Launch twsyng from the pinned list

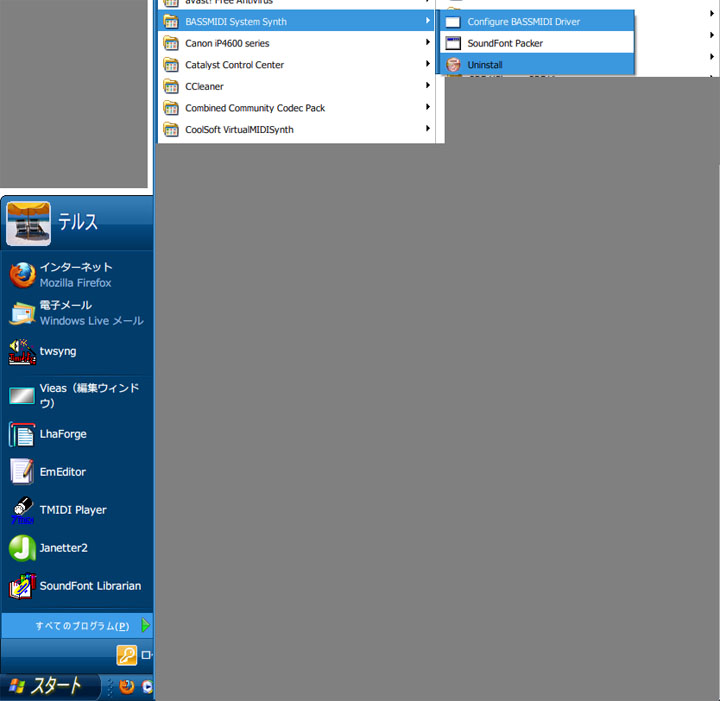pos(22,352)
